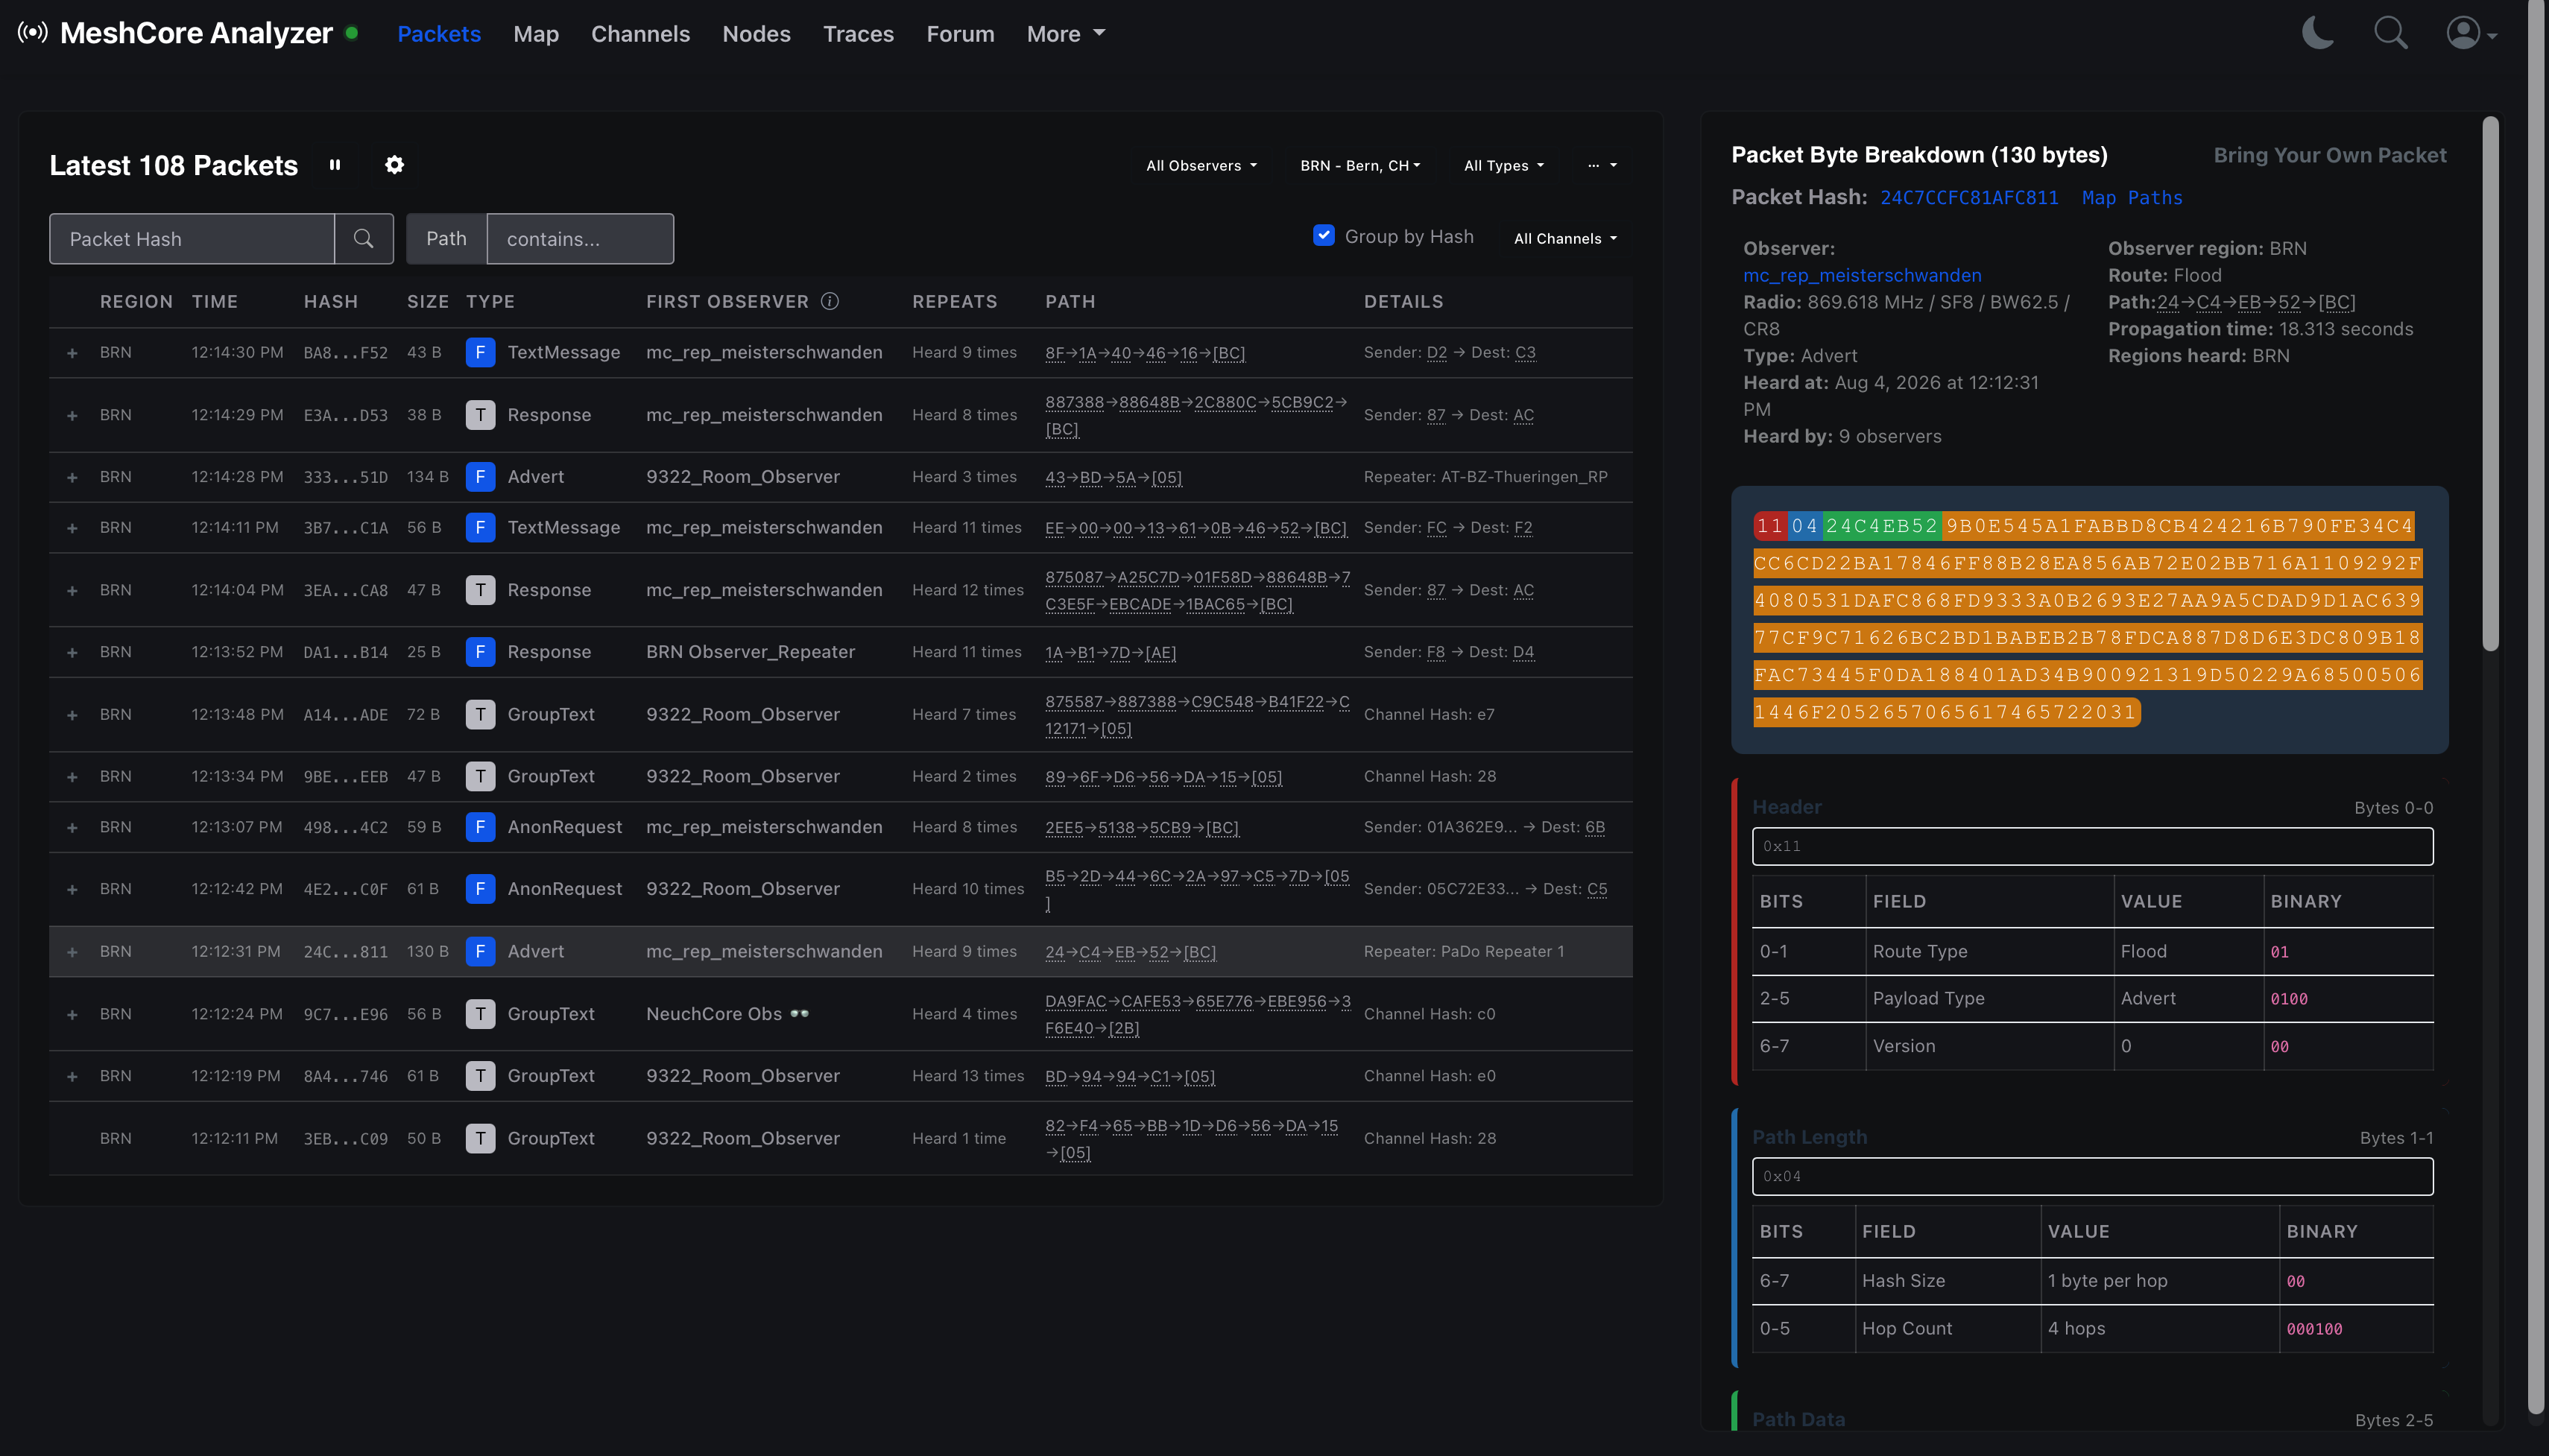Click the green live status indicator dot
Viewport: 2549px width, 1456px height.
click(x=352, y=33)
